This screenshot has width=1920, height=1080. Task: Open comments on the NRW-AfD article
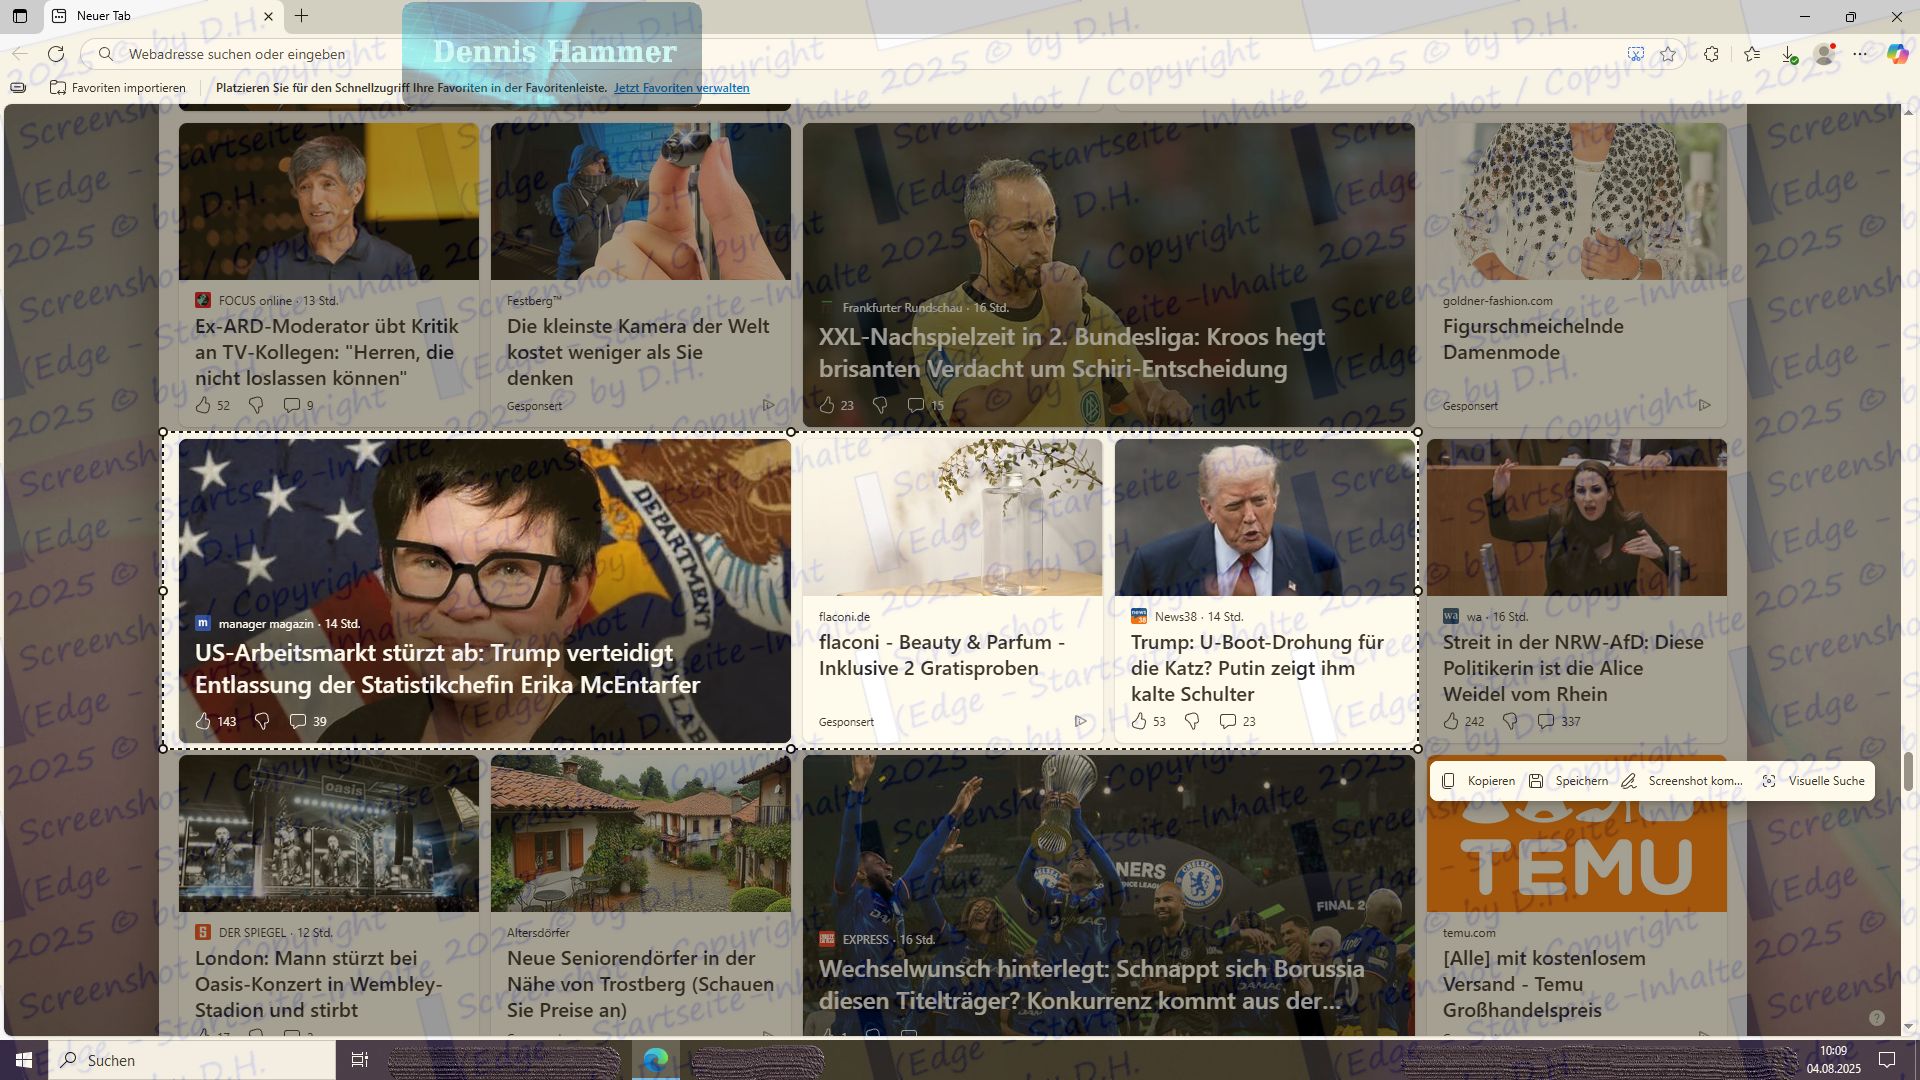pos(1546,721)
